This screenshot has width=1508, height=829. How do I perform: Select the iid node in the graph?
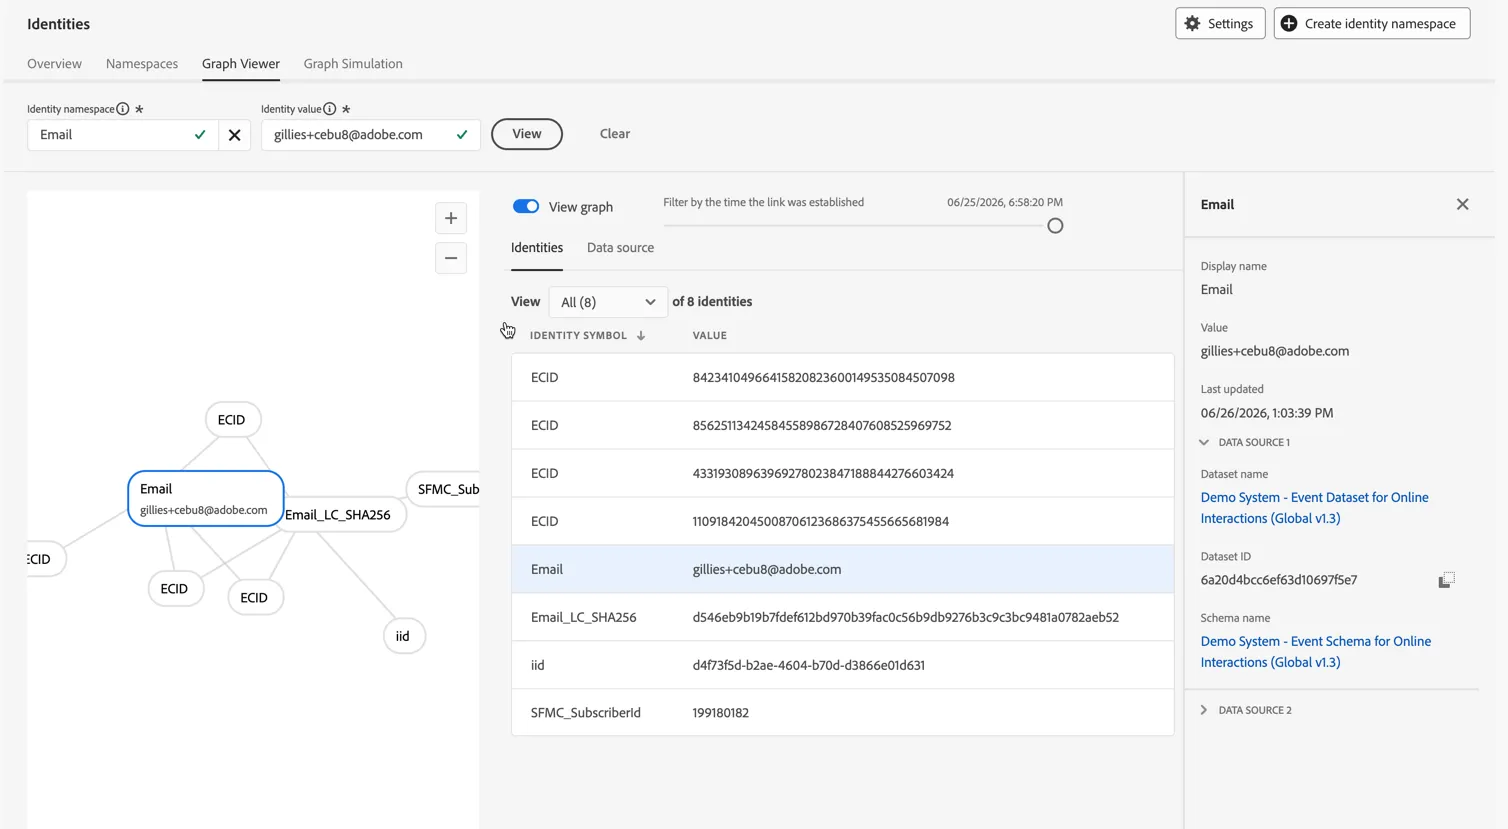click(x=404, y=636)
